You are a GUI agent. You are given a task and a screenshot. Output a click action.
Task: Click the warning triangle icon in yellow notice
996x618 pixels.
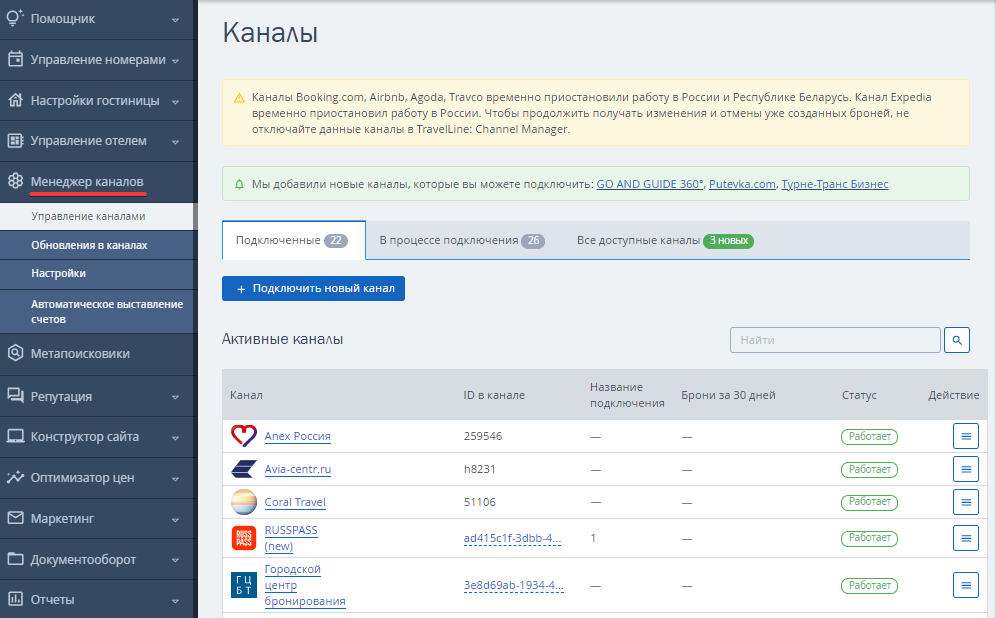point(239,98)
